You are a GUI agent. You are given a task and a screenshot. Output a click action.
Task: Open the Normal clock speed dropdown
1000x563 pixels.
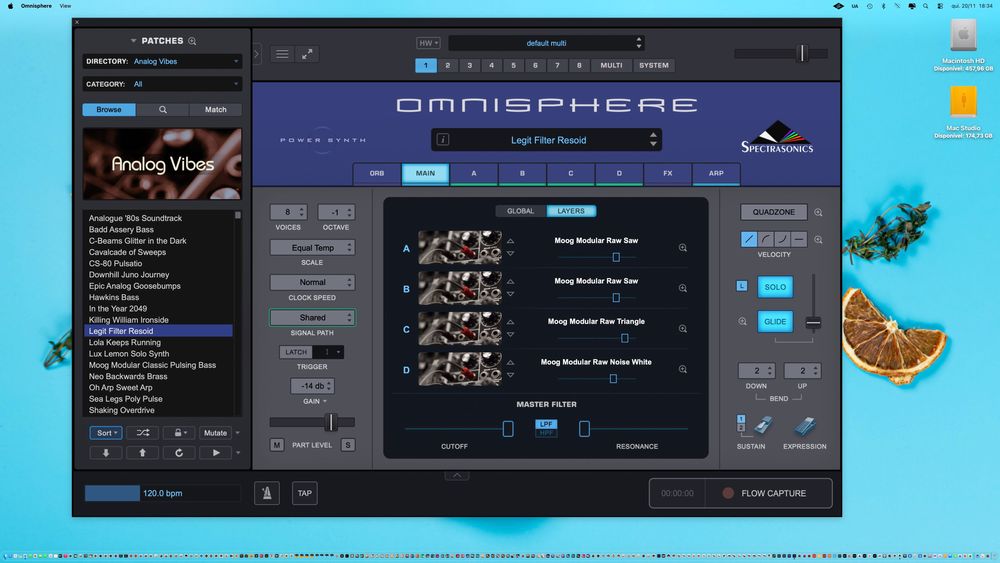[x=312, y=282]
